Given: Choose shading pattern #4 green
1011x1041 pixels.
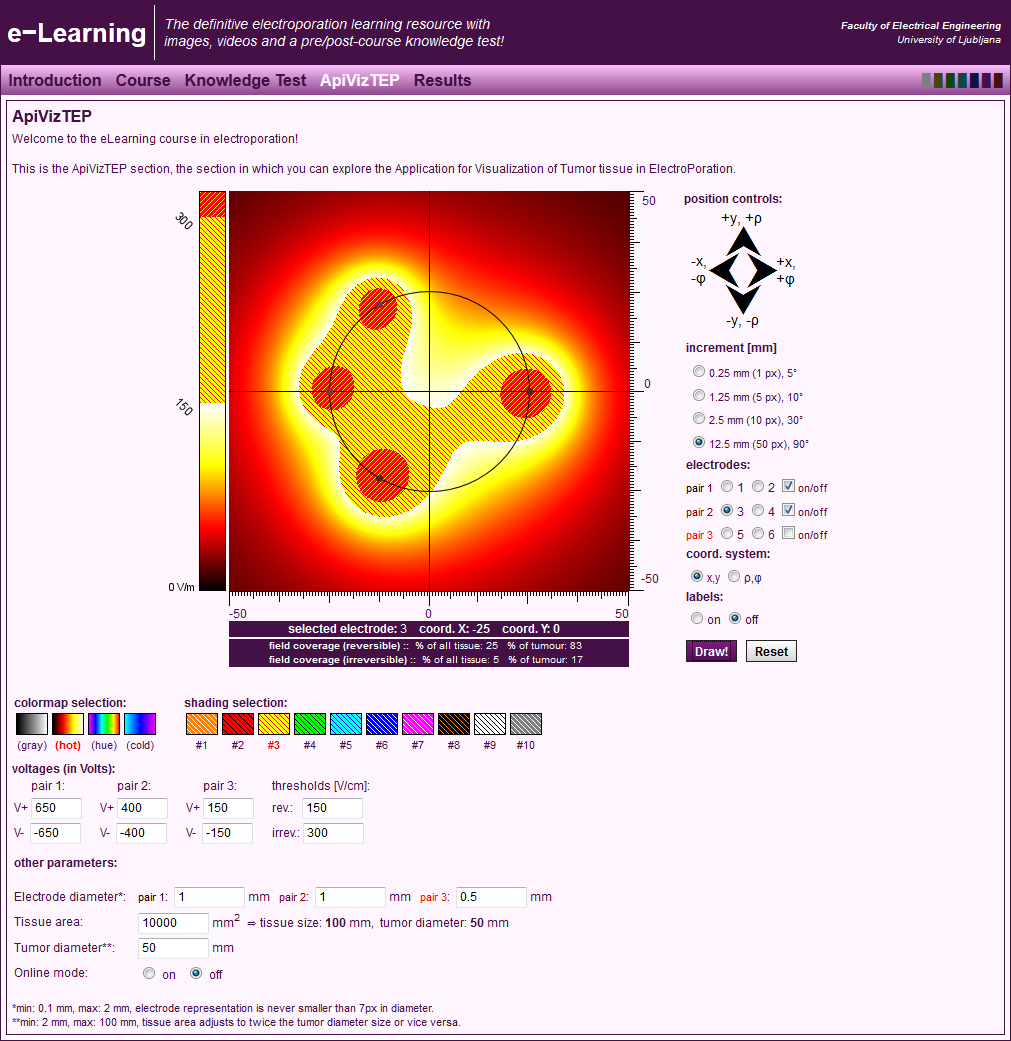Looking at the screenshot, I should pyautogui.click(x=309, y=724).
